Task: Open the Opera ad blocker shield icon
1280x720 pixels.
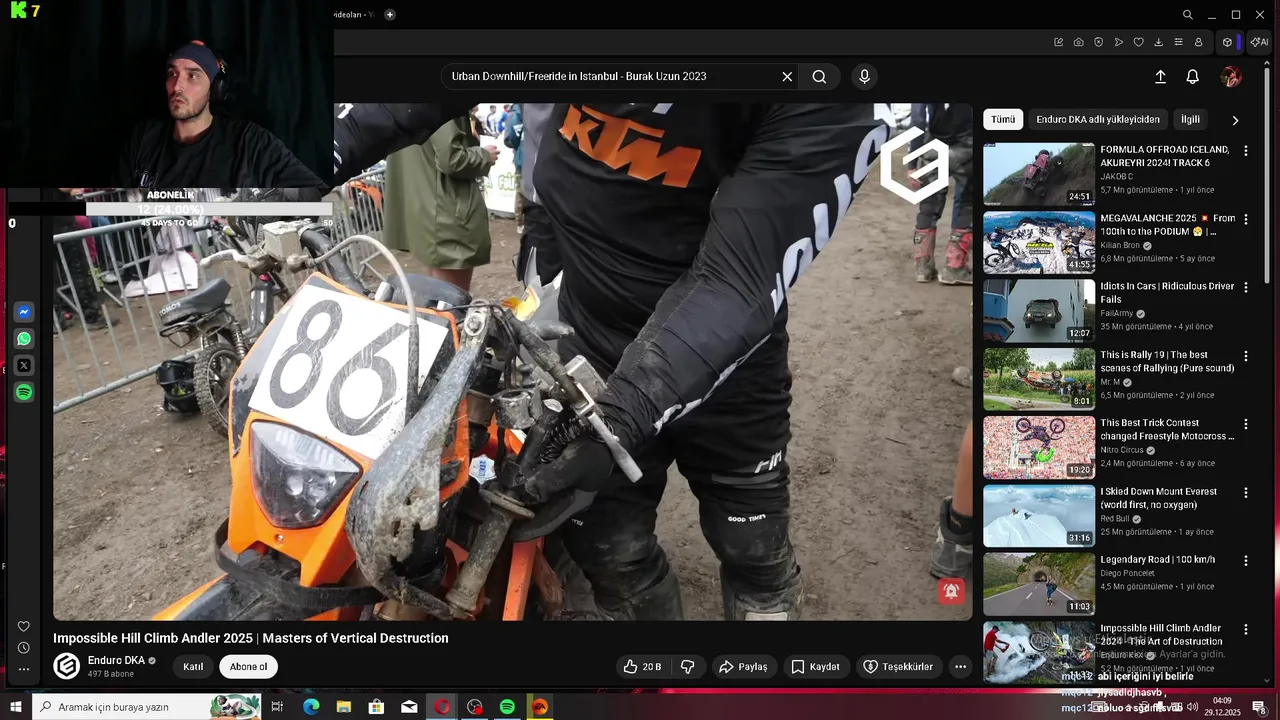Action: [1098, 42]
